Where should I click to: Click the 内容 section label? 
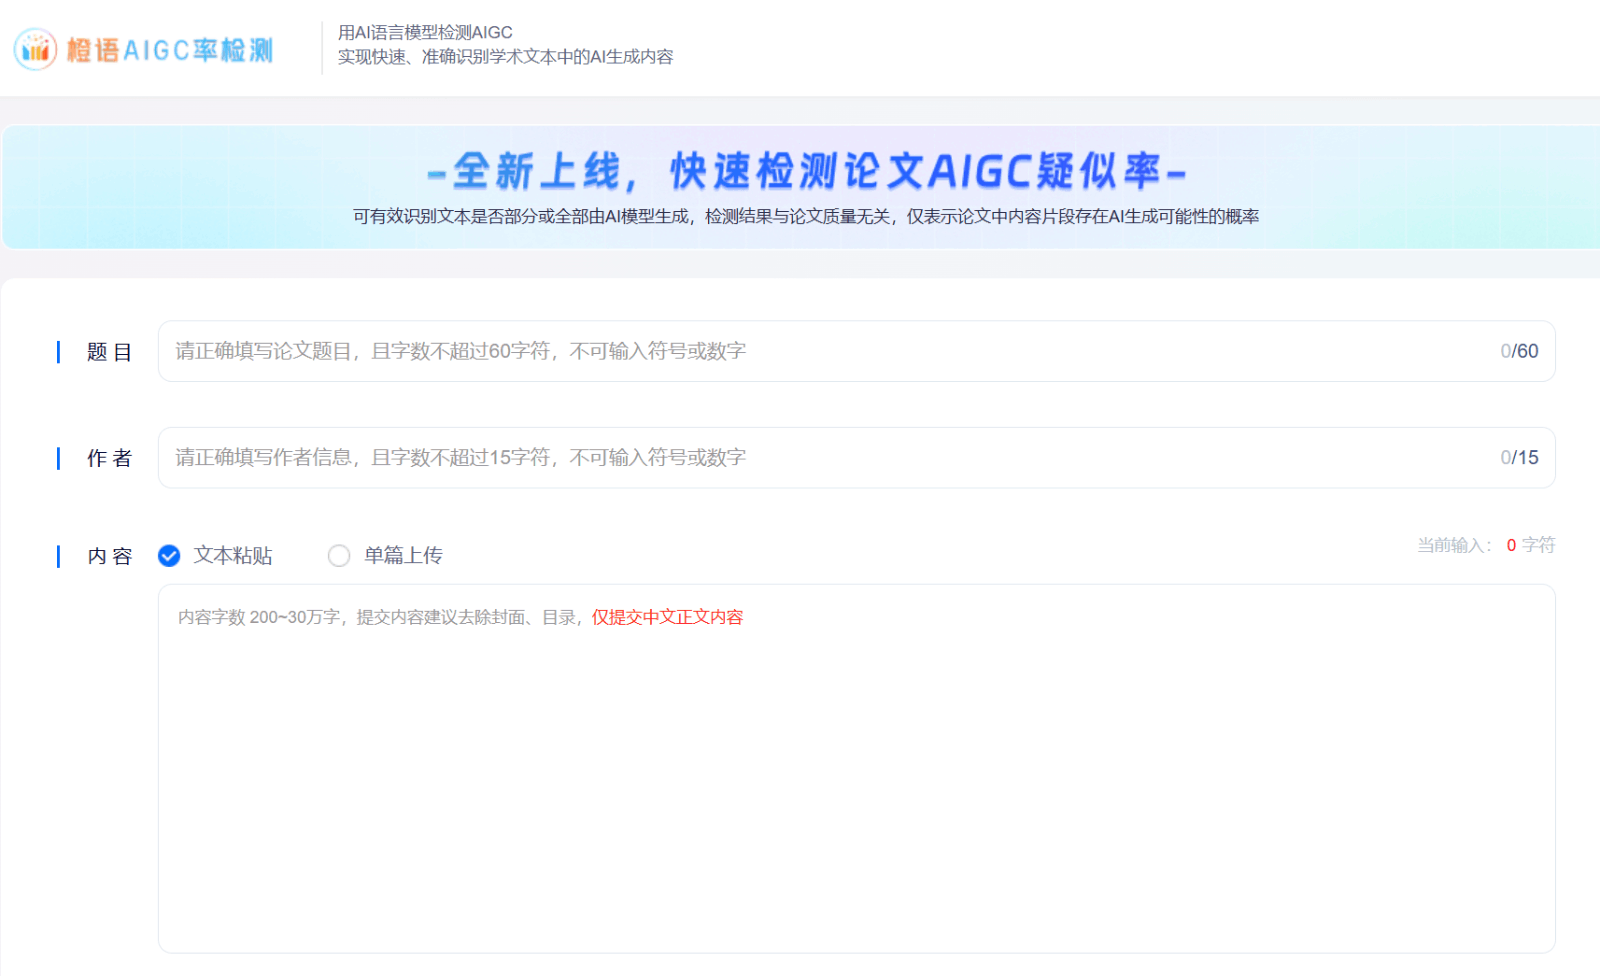109,556
